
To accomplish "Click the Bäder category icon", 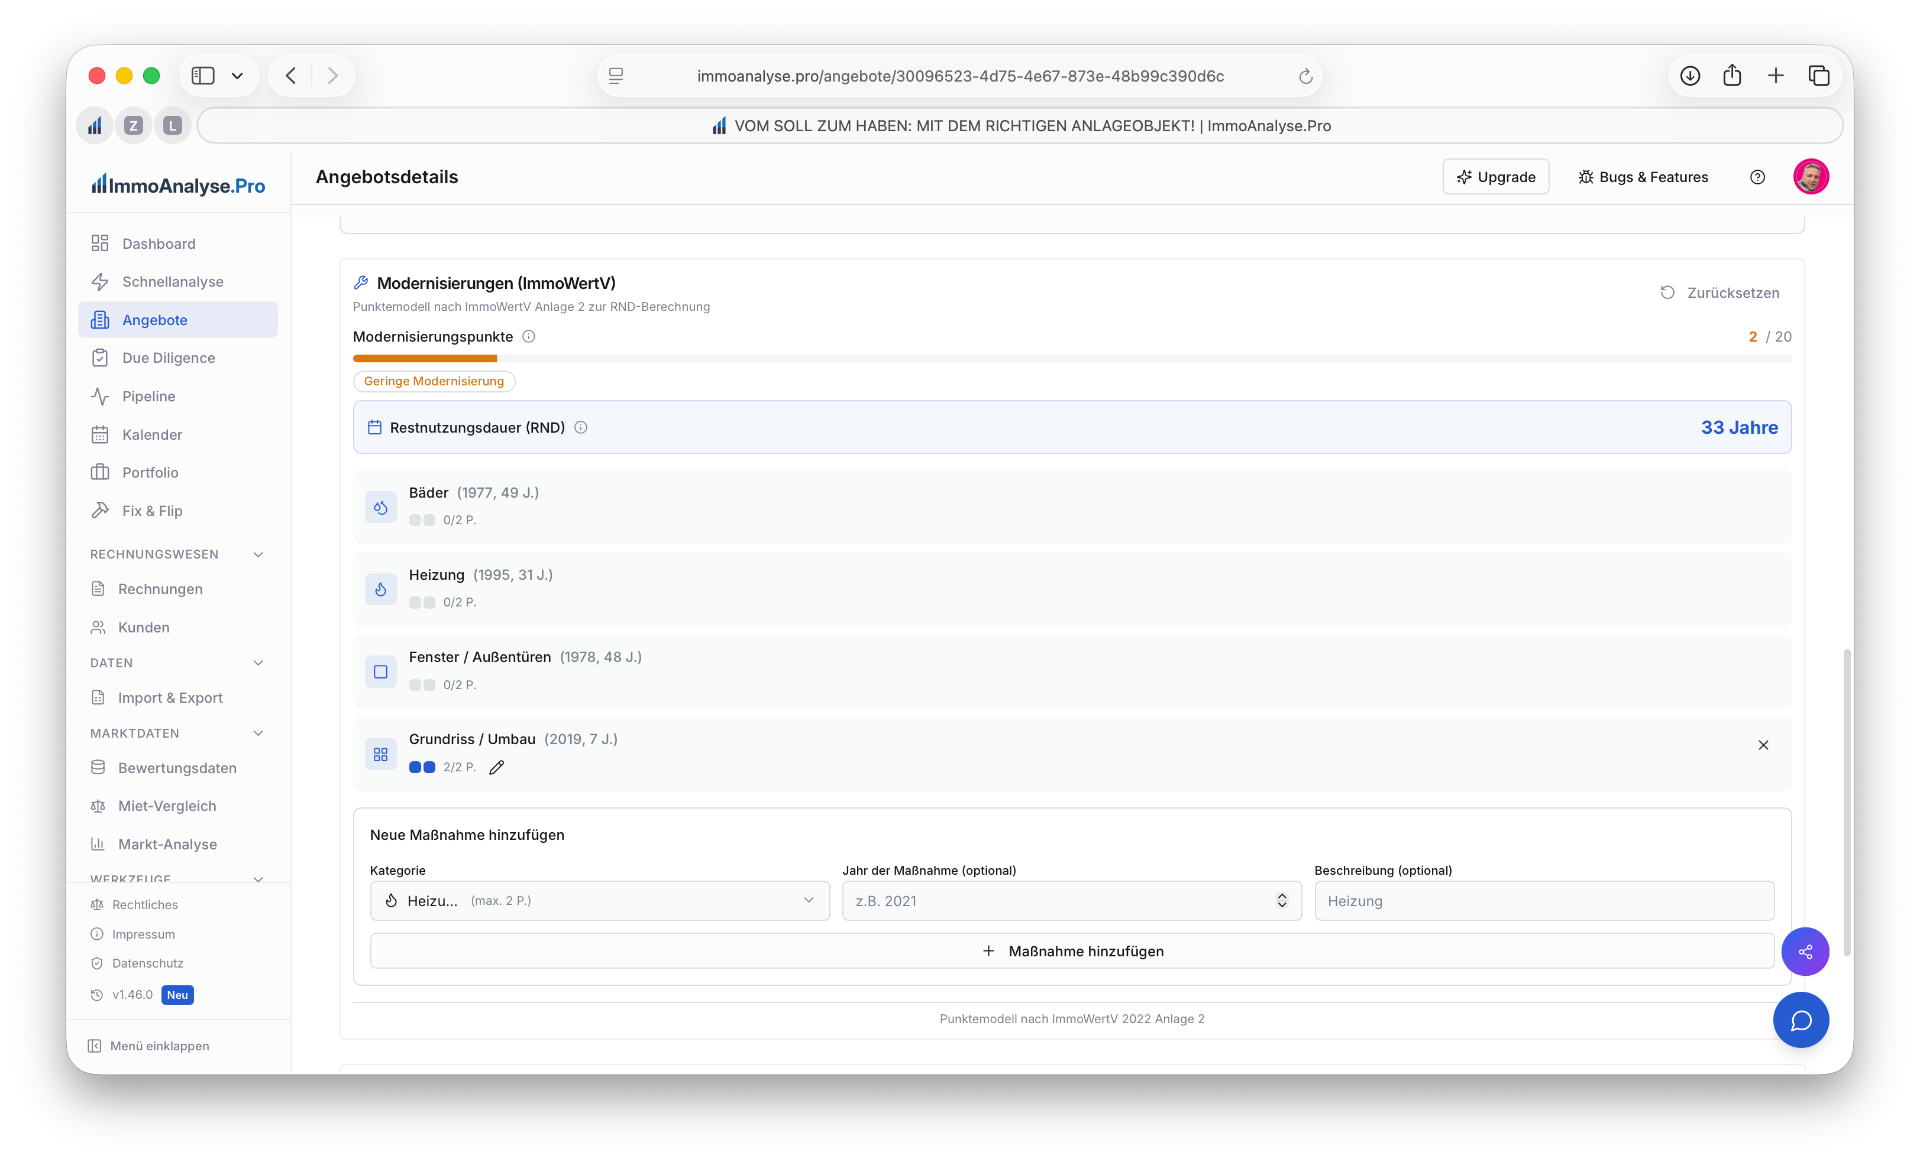I will [381, 507].
